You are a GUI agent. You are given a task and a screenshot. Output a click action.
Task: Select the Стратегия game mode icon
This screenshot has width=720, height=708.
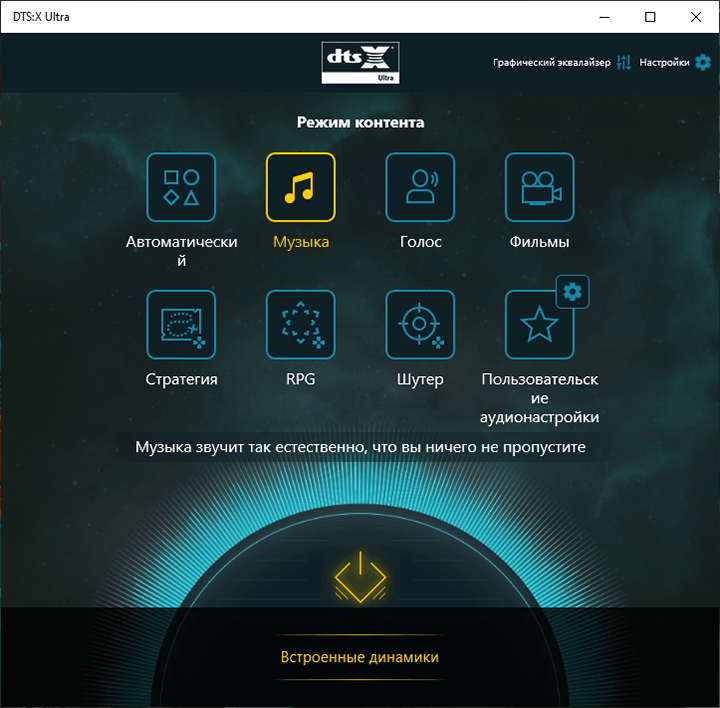pos(181,325)
